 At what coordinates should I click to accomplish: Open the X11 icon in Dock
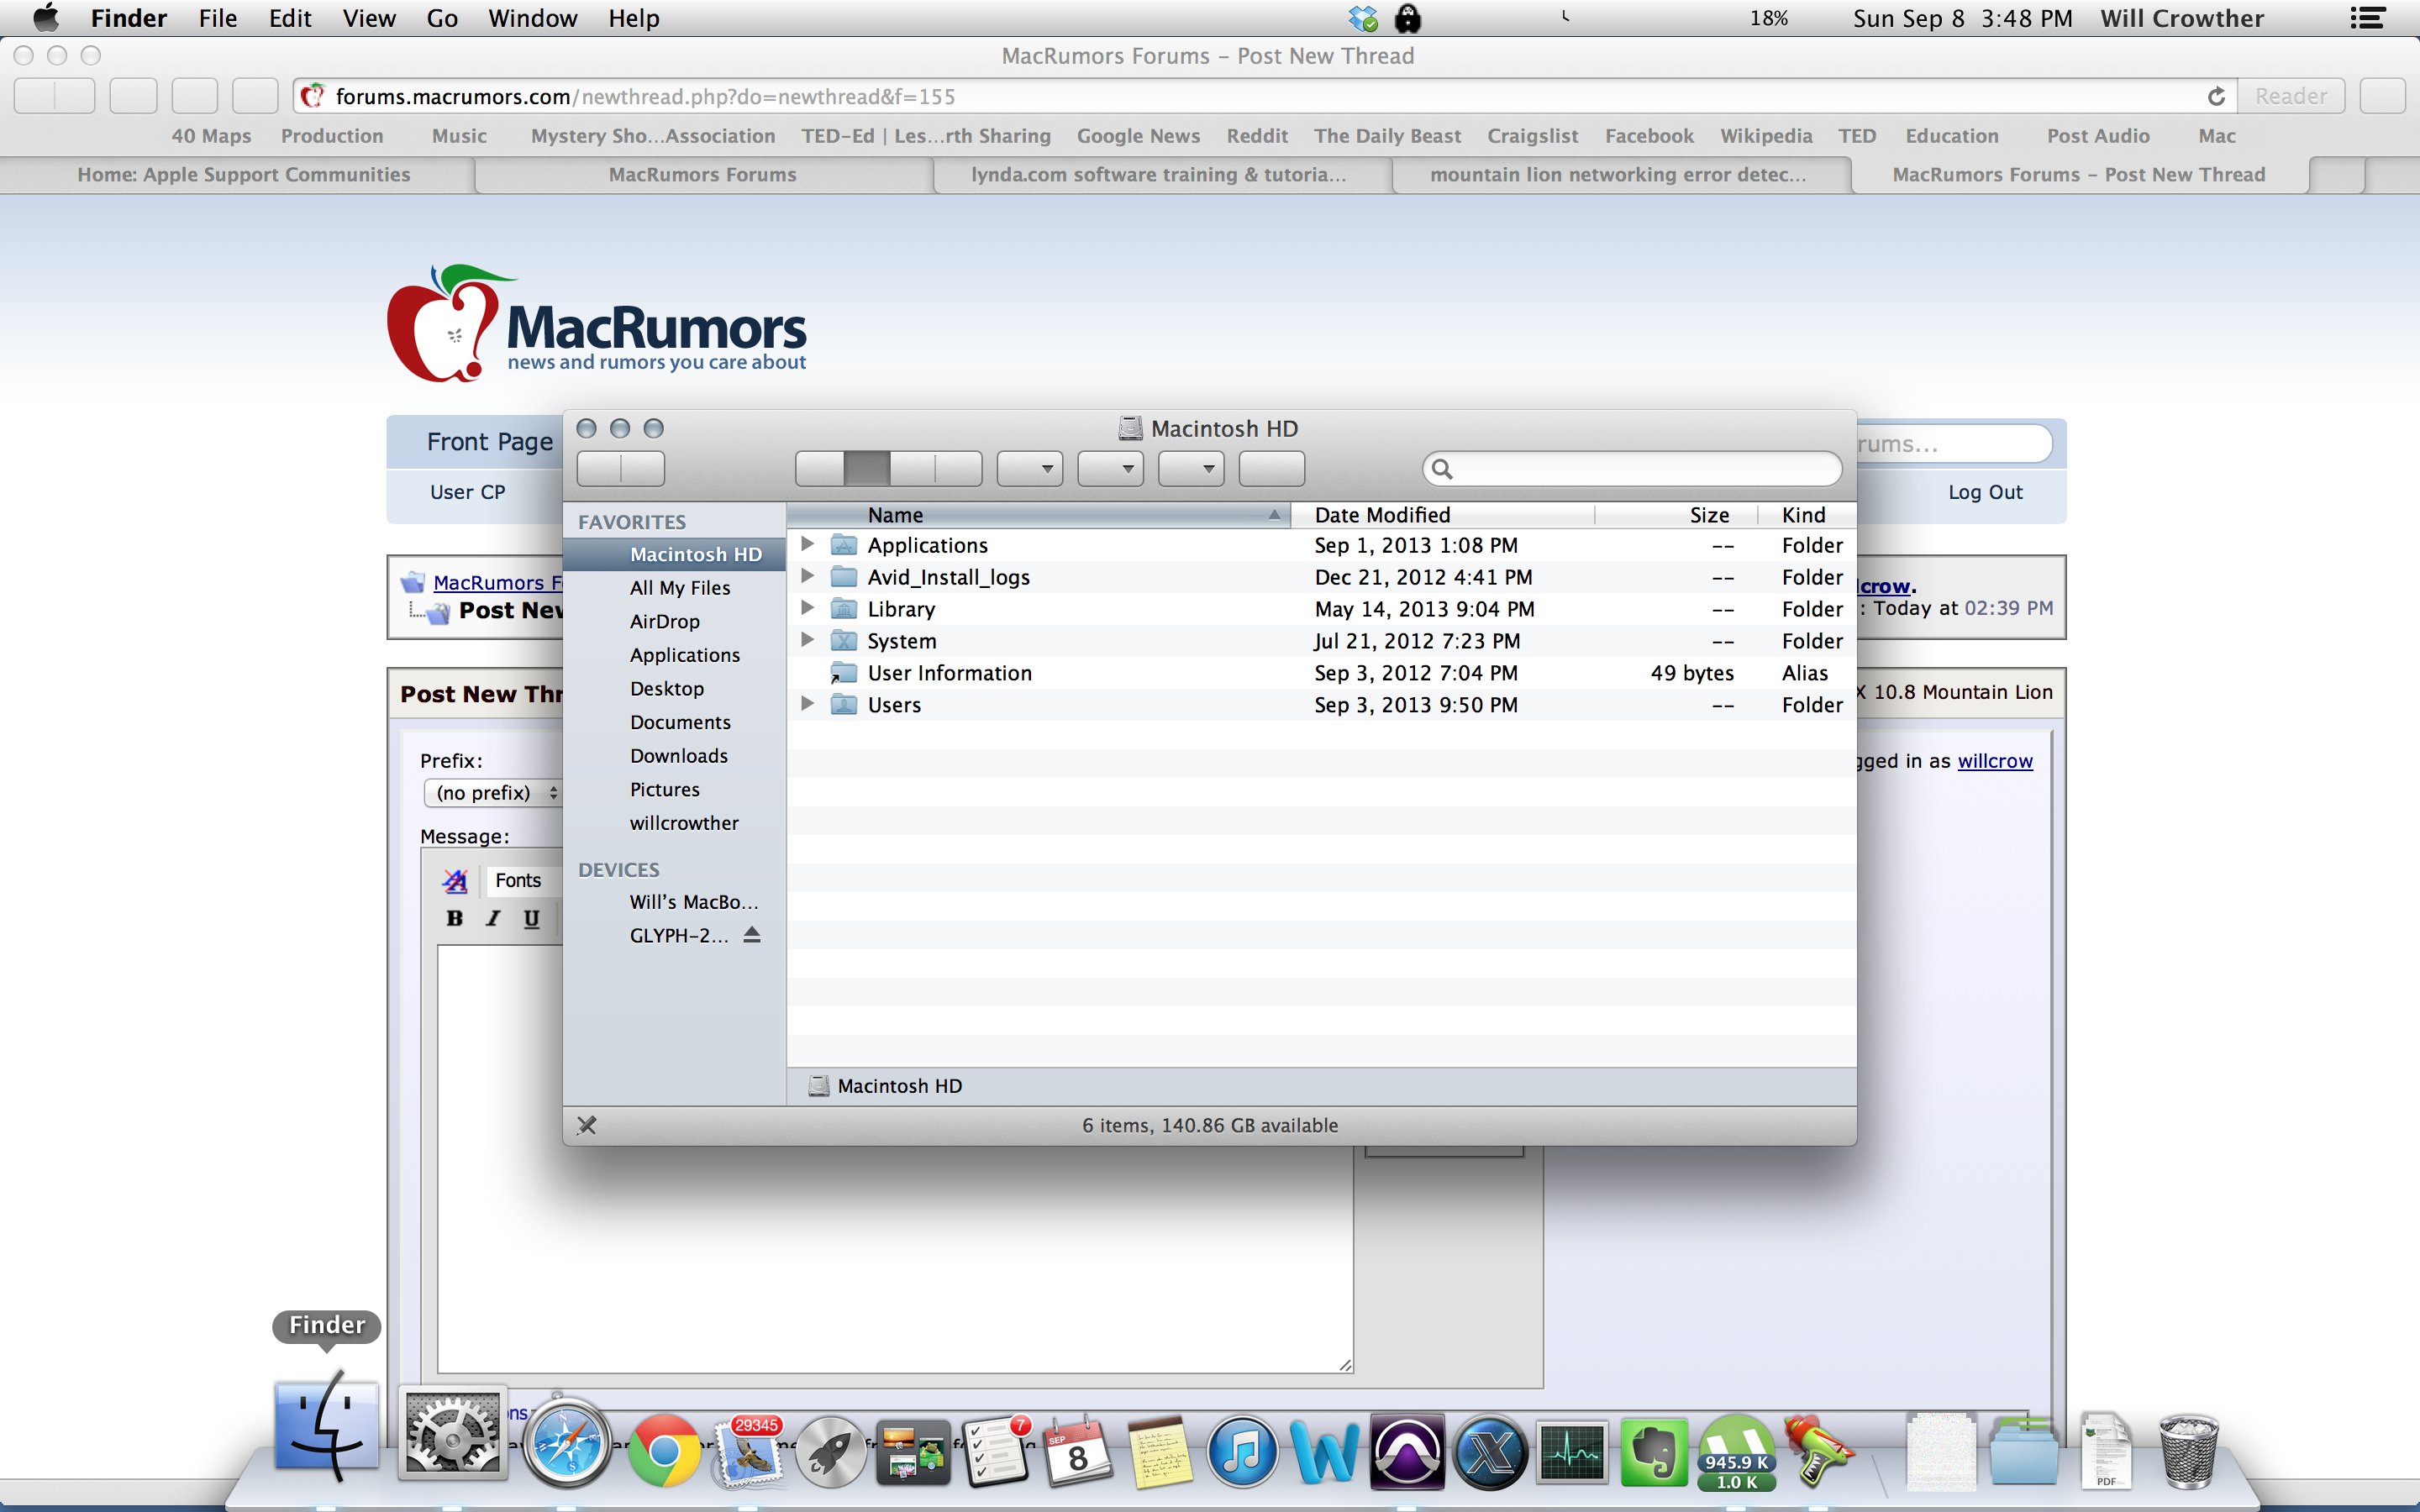point(1490,1451)
